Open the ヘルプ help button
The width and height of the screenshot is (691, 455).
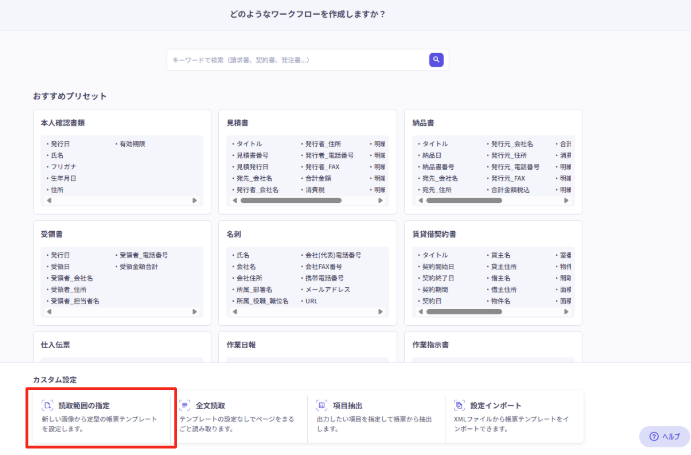664,437
